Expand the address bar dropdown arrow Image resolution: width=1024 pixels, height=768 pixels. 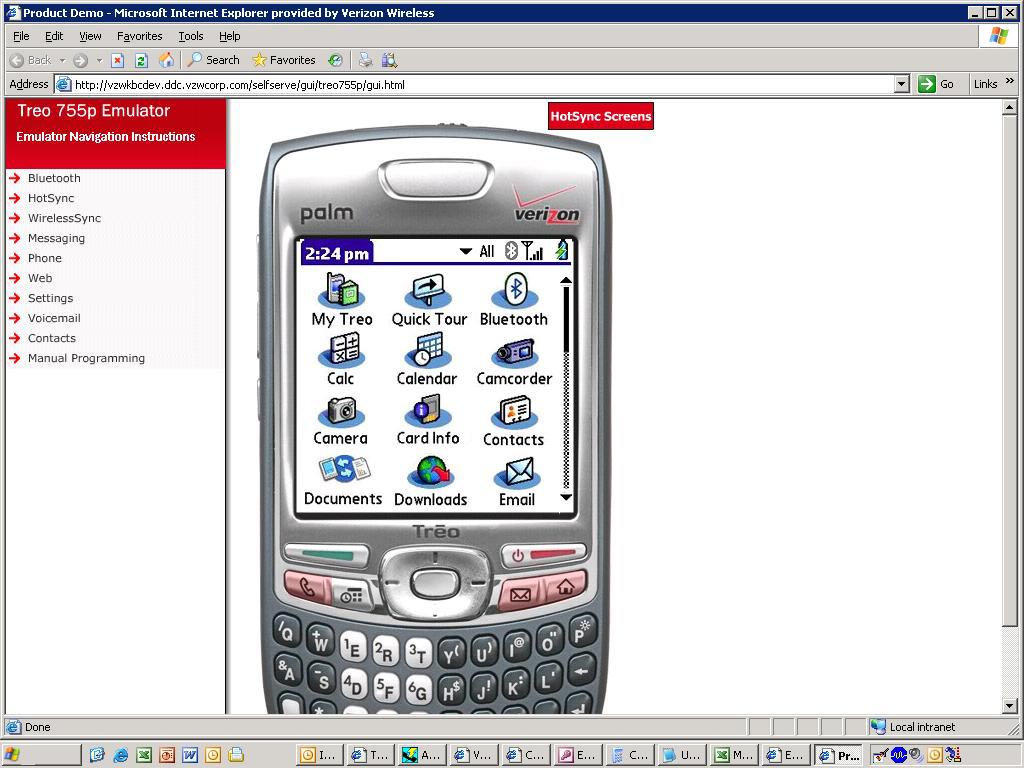coord(902,84)
